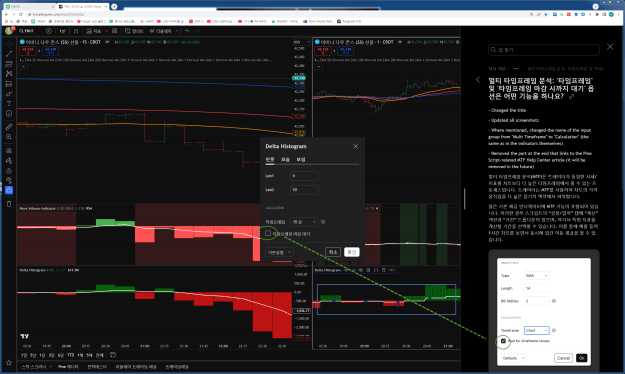The image size is (625, 374).
Task: Click the user profile avatar icon
Action: coord(9,31)
